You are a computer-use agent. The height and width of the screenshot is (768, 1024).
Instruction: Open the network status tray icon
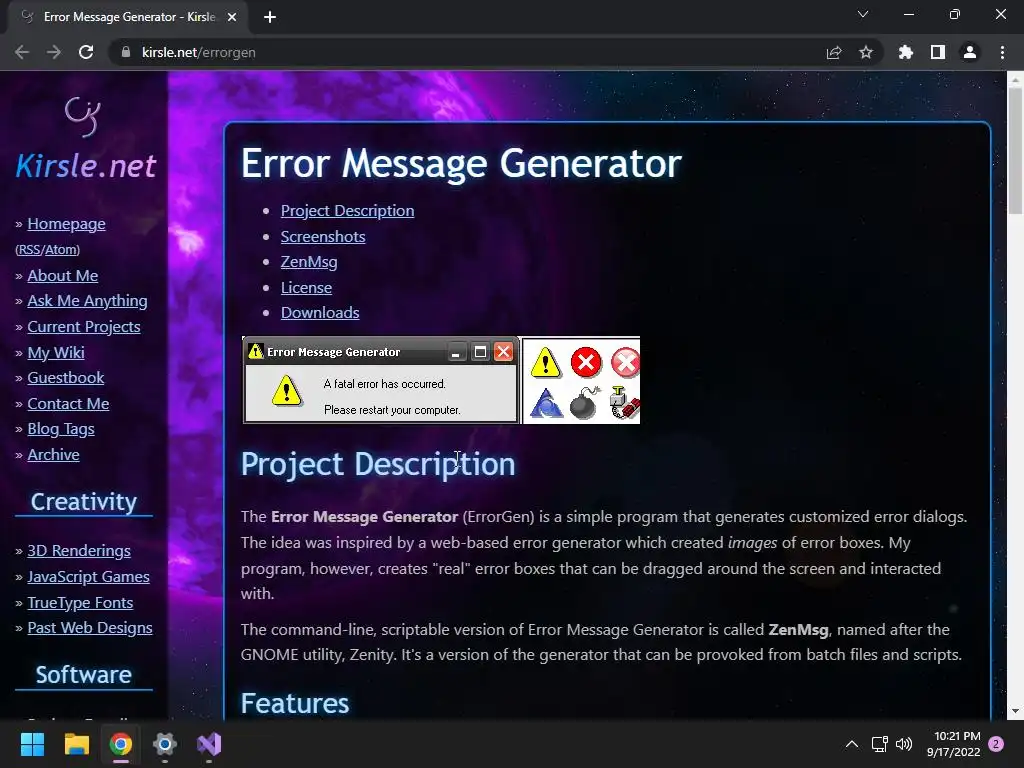(x=879, y=744)
